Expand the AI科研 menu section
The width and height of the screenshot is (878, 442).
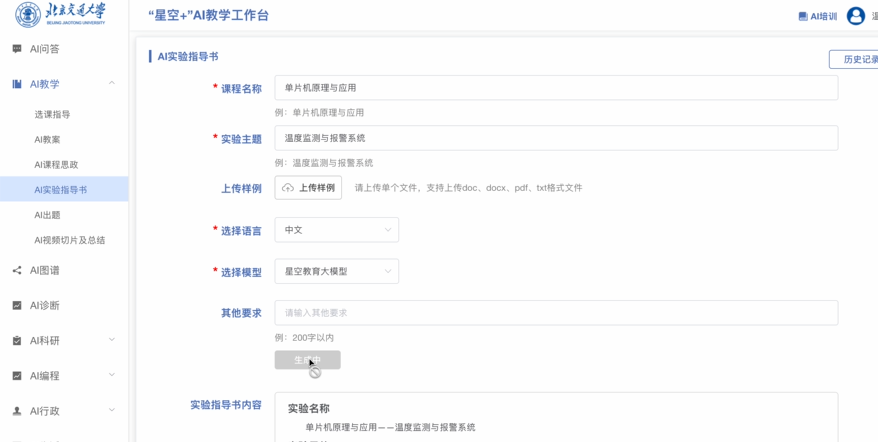(112, 340)
